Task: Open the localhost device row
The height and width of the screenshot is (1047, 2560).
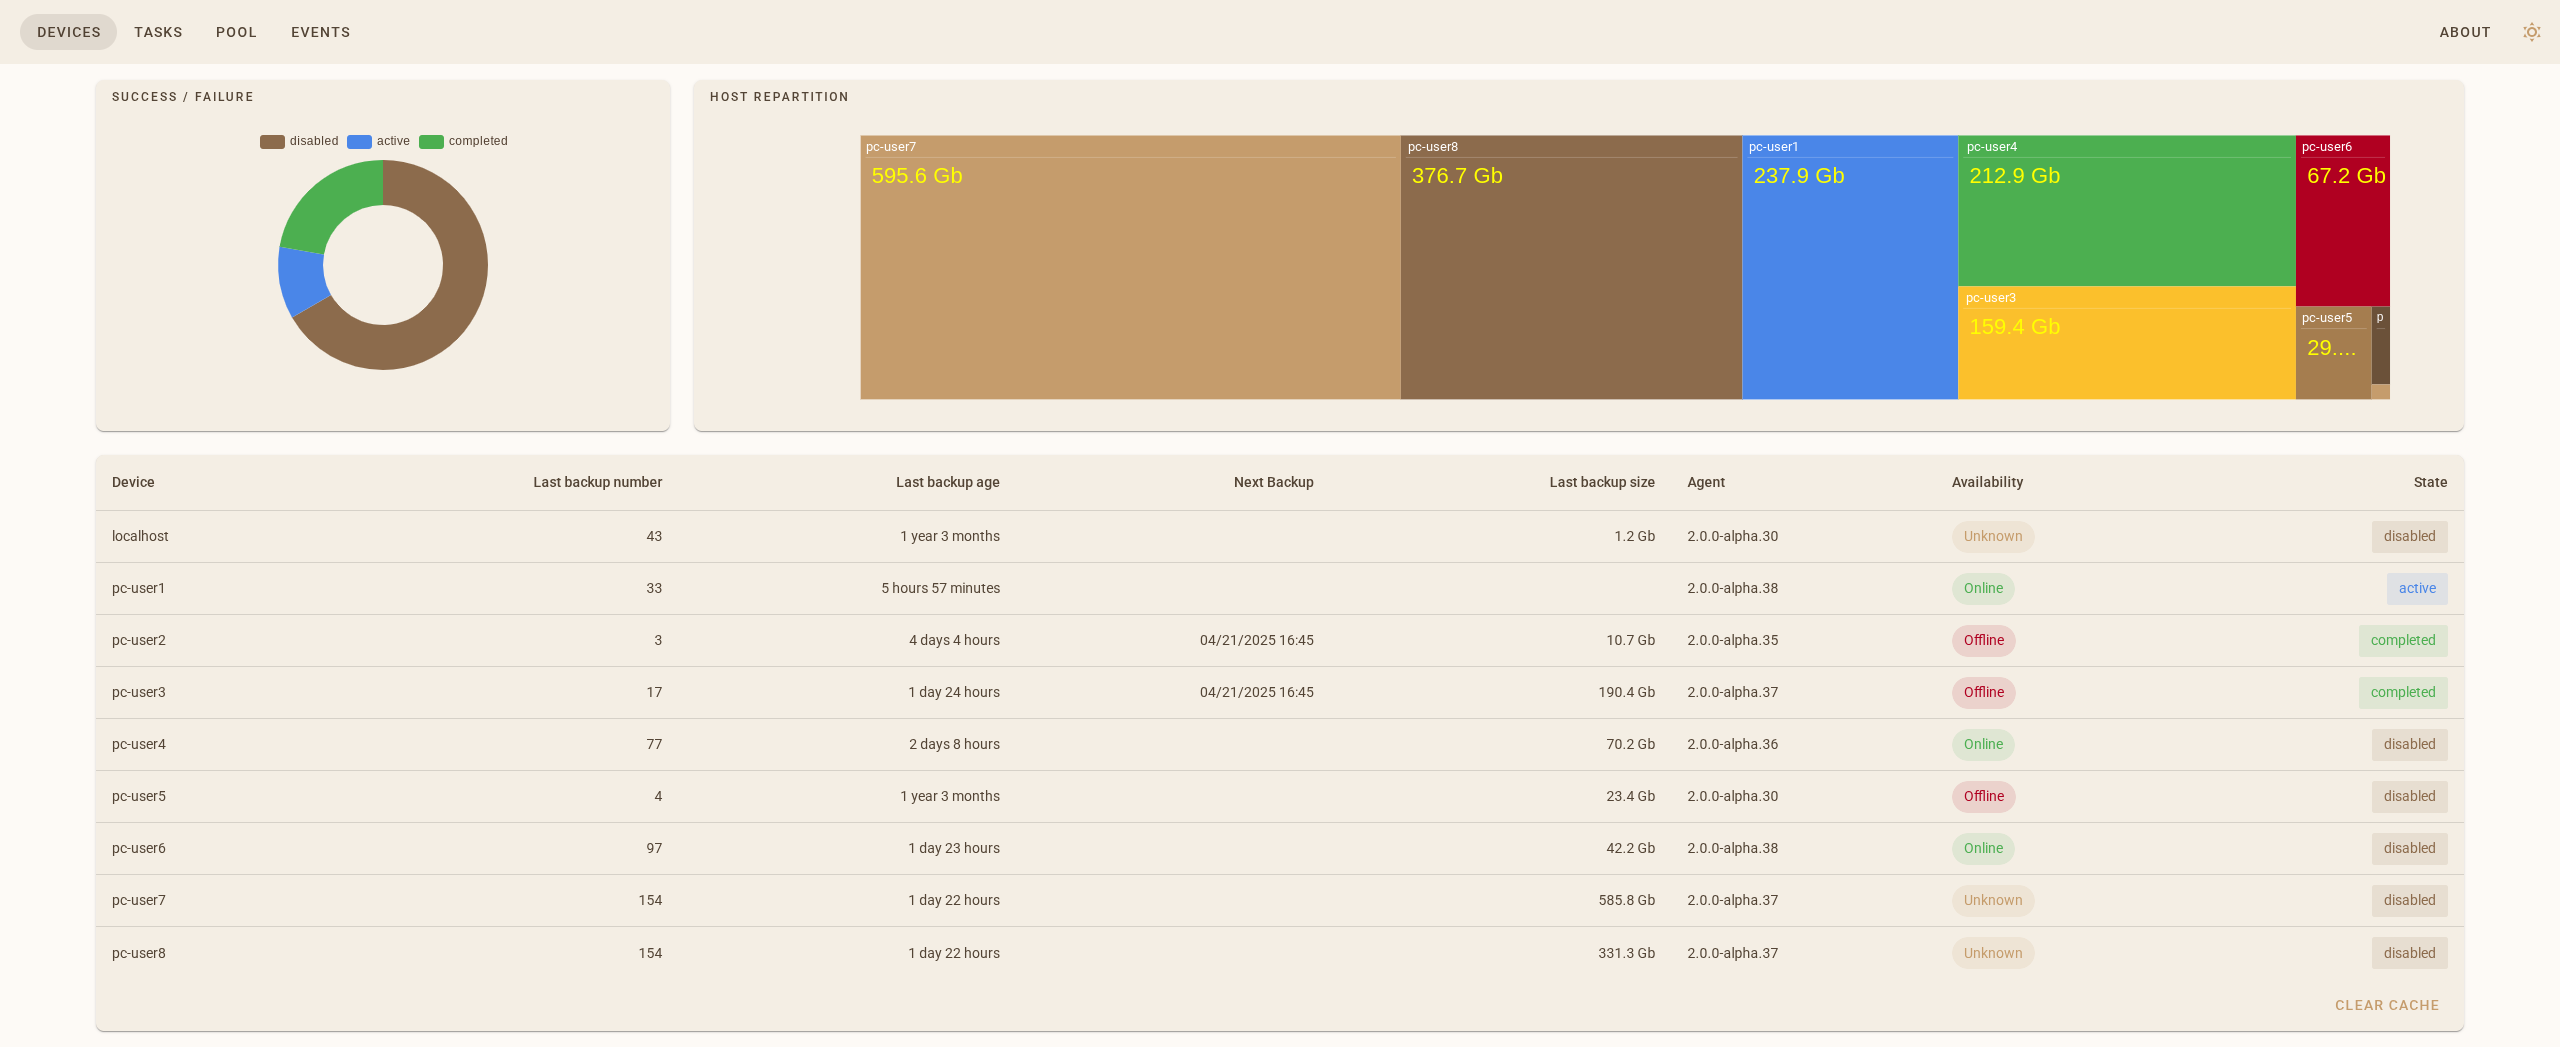Action: (1279, 537)
